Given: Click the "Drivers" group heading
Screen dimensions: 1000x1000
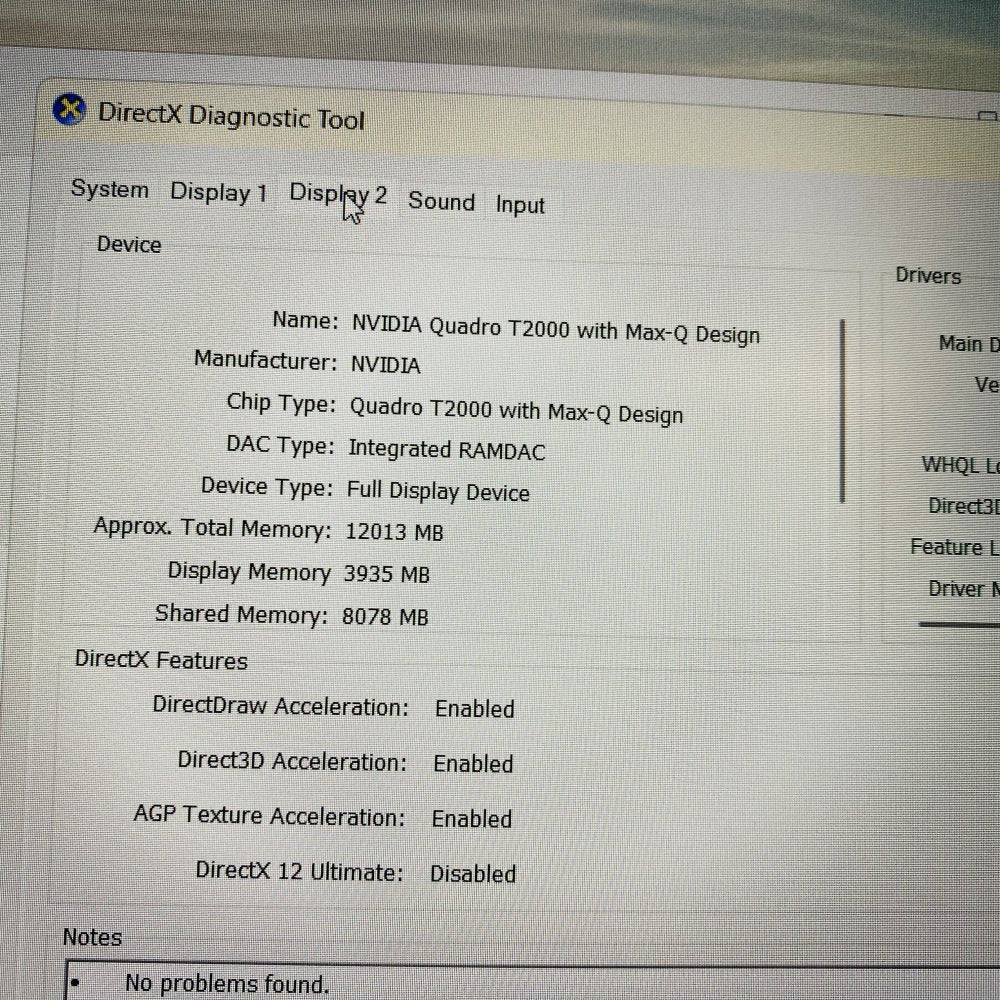Looking at the screenshot, I should pos(928,276).
